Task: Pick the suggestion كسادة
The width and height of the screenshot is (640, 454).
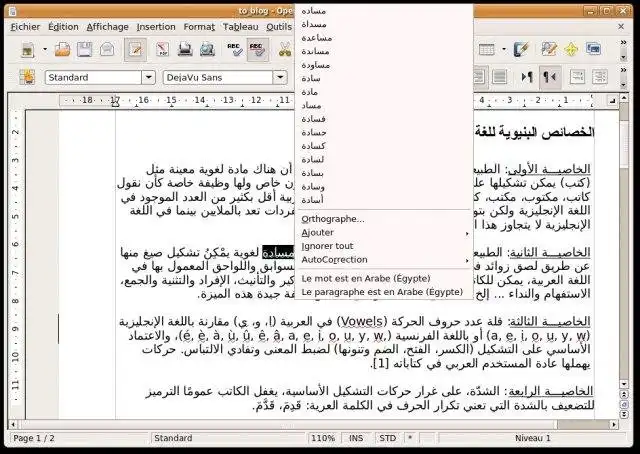Action: [384, 146]
